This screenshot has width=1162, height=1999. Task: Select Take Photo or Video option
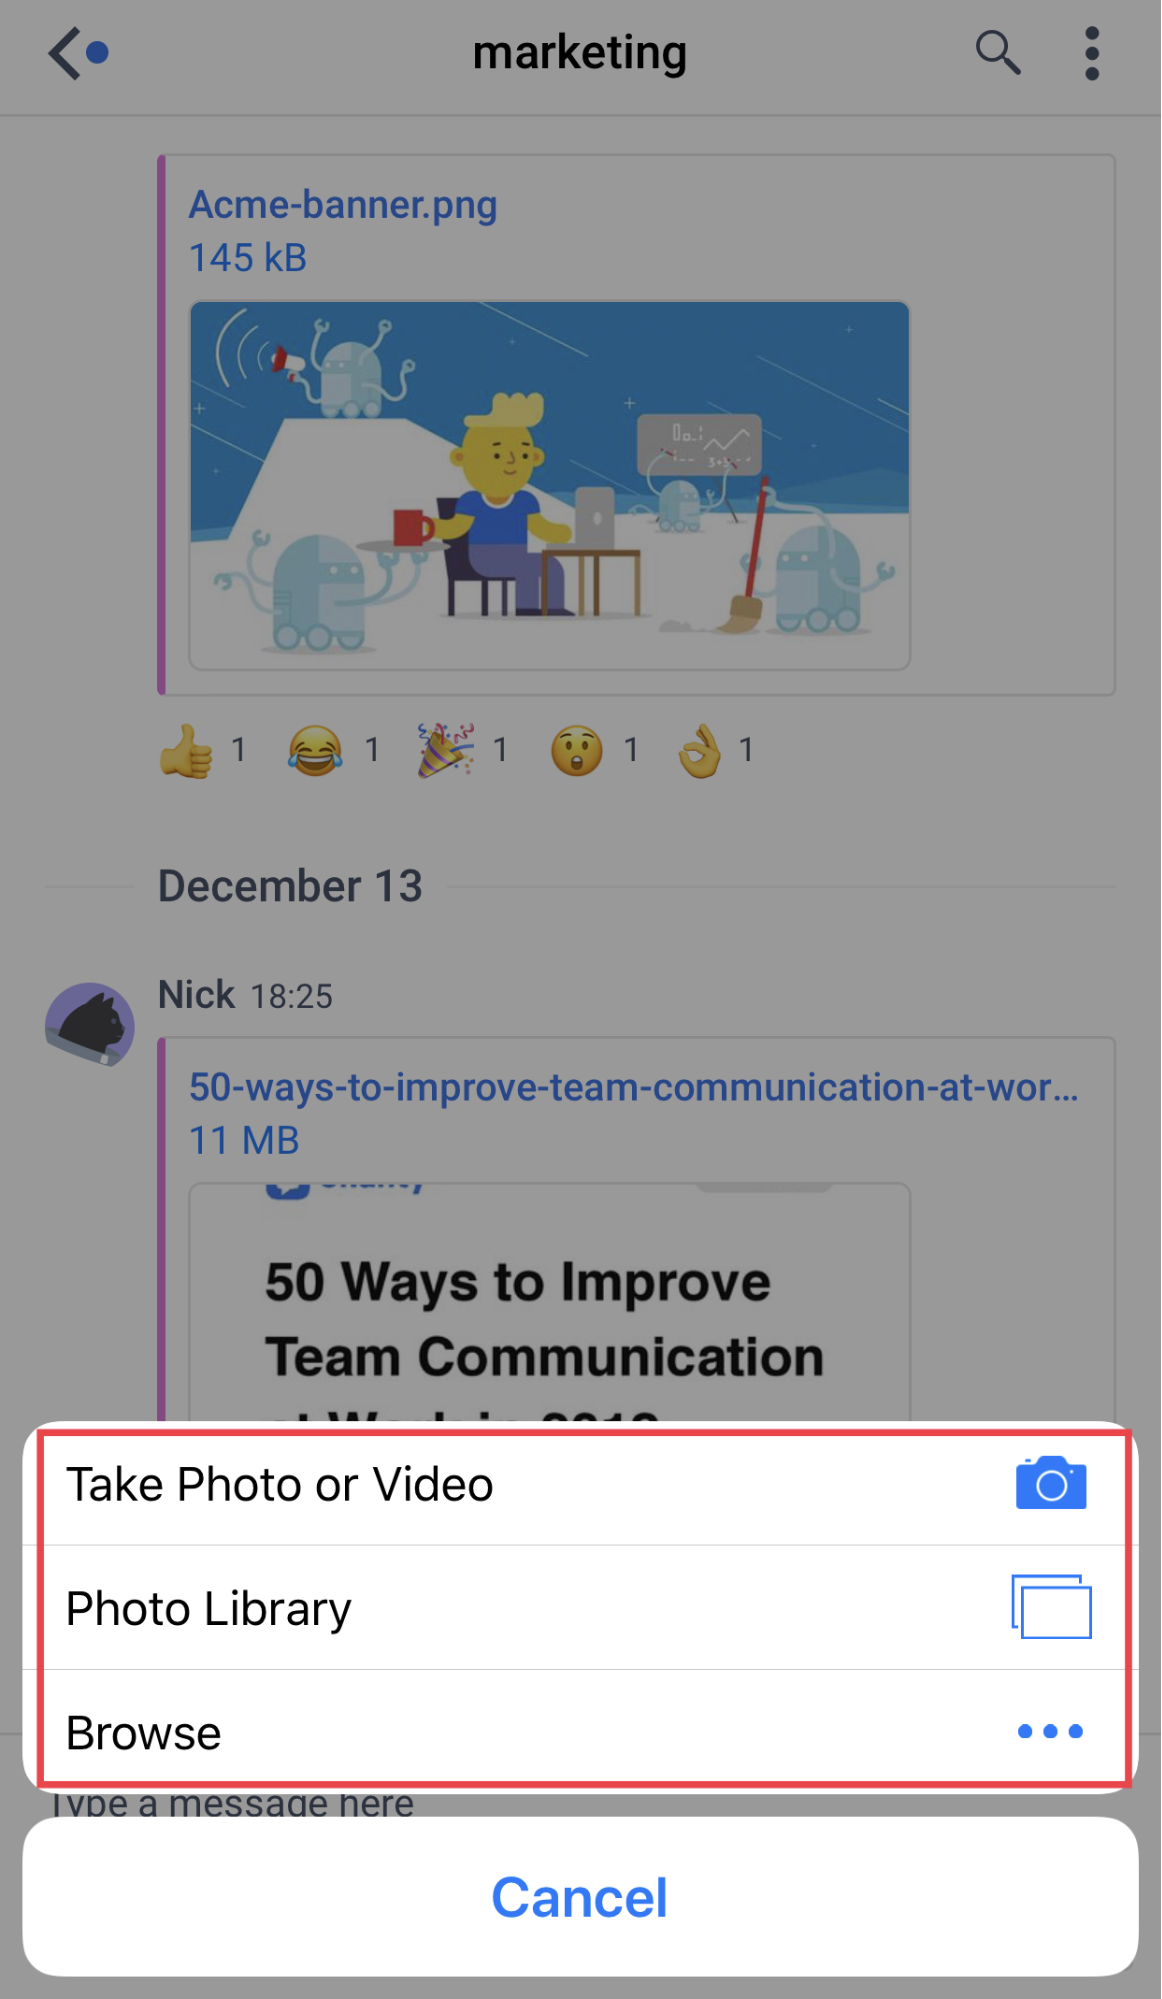(x=581, y=1484)
